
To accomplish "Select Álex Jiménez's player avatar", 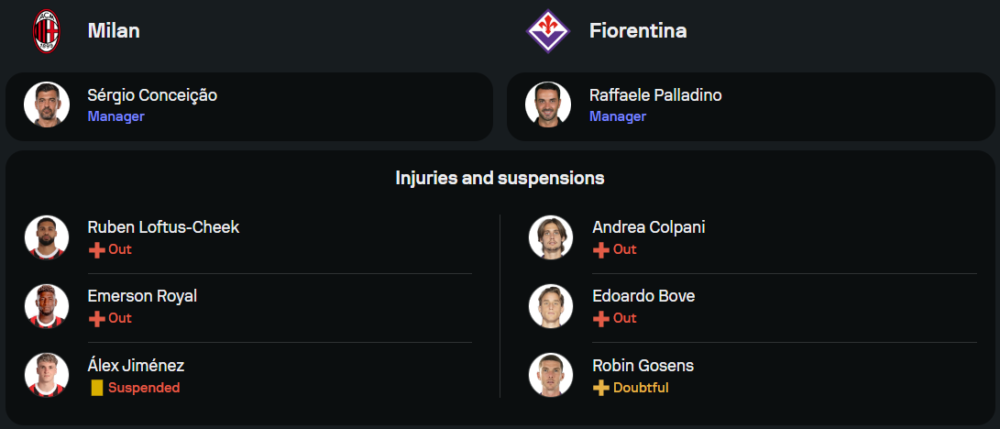I will pyautogui.click(x=47, y=375).
